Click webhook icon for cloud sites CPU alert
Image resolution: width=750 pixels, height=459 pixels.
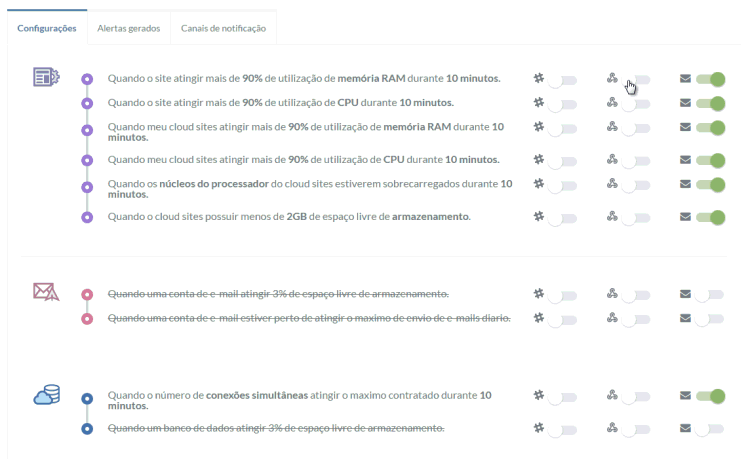[x=612, y=159]
